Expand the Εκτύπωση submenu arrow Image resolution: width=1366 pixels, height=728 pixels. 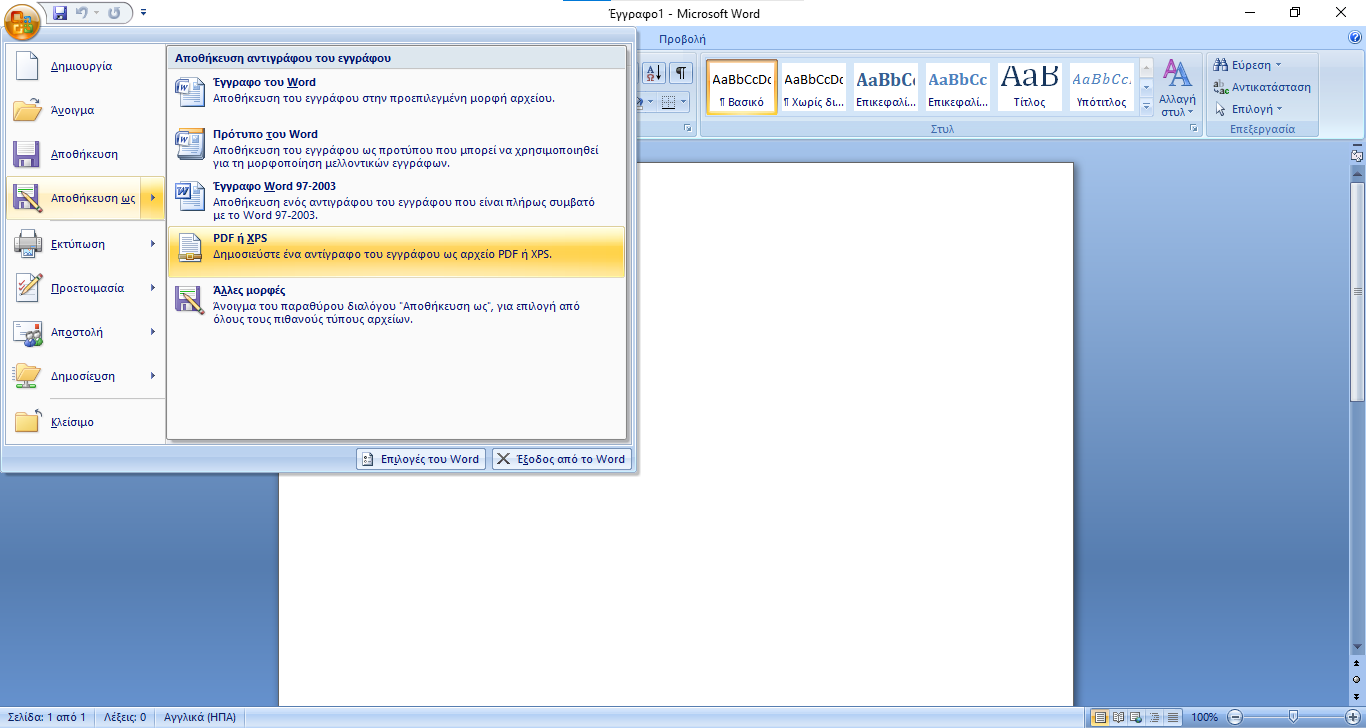pyautogui.click(x=153, y=243)
